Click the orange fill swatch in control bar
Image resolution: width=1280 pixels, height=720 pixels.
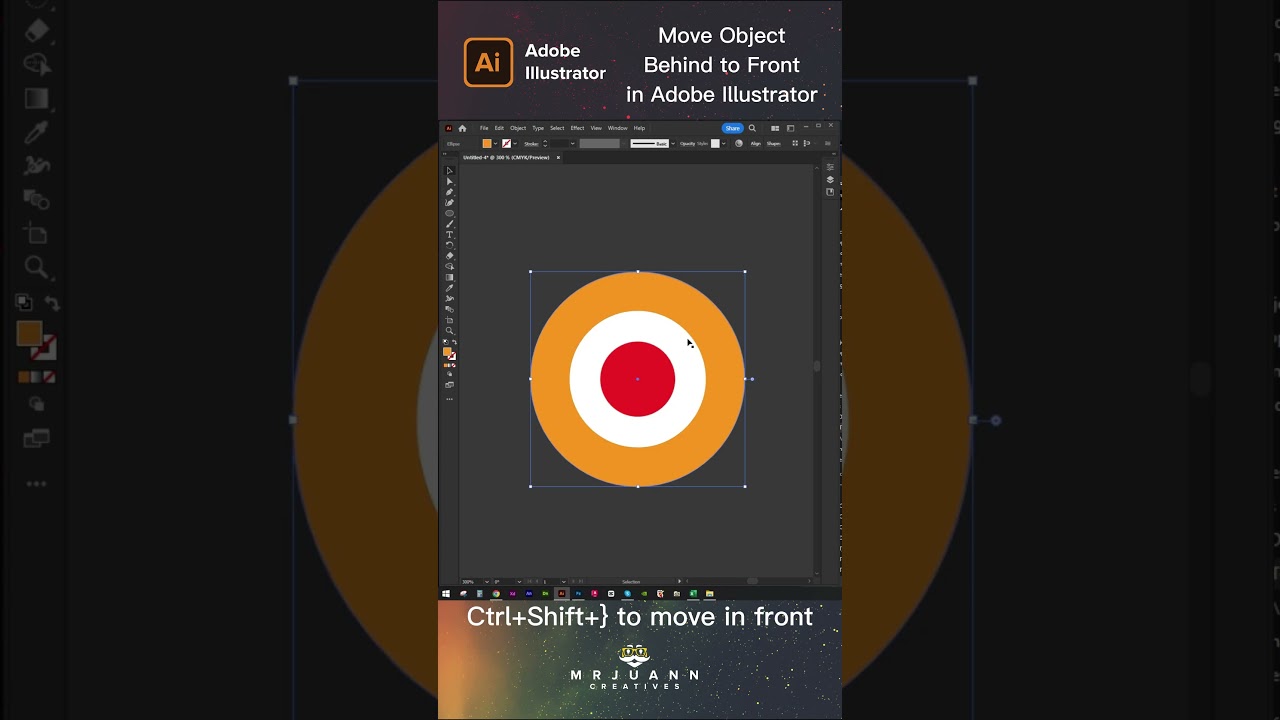coord(487,144)
